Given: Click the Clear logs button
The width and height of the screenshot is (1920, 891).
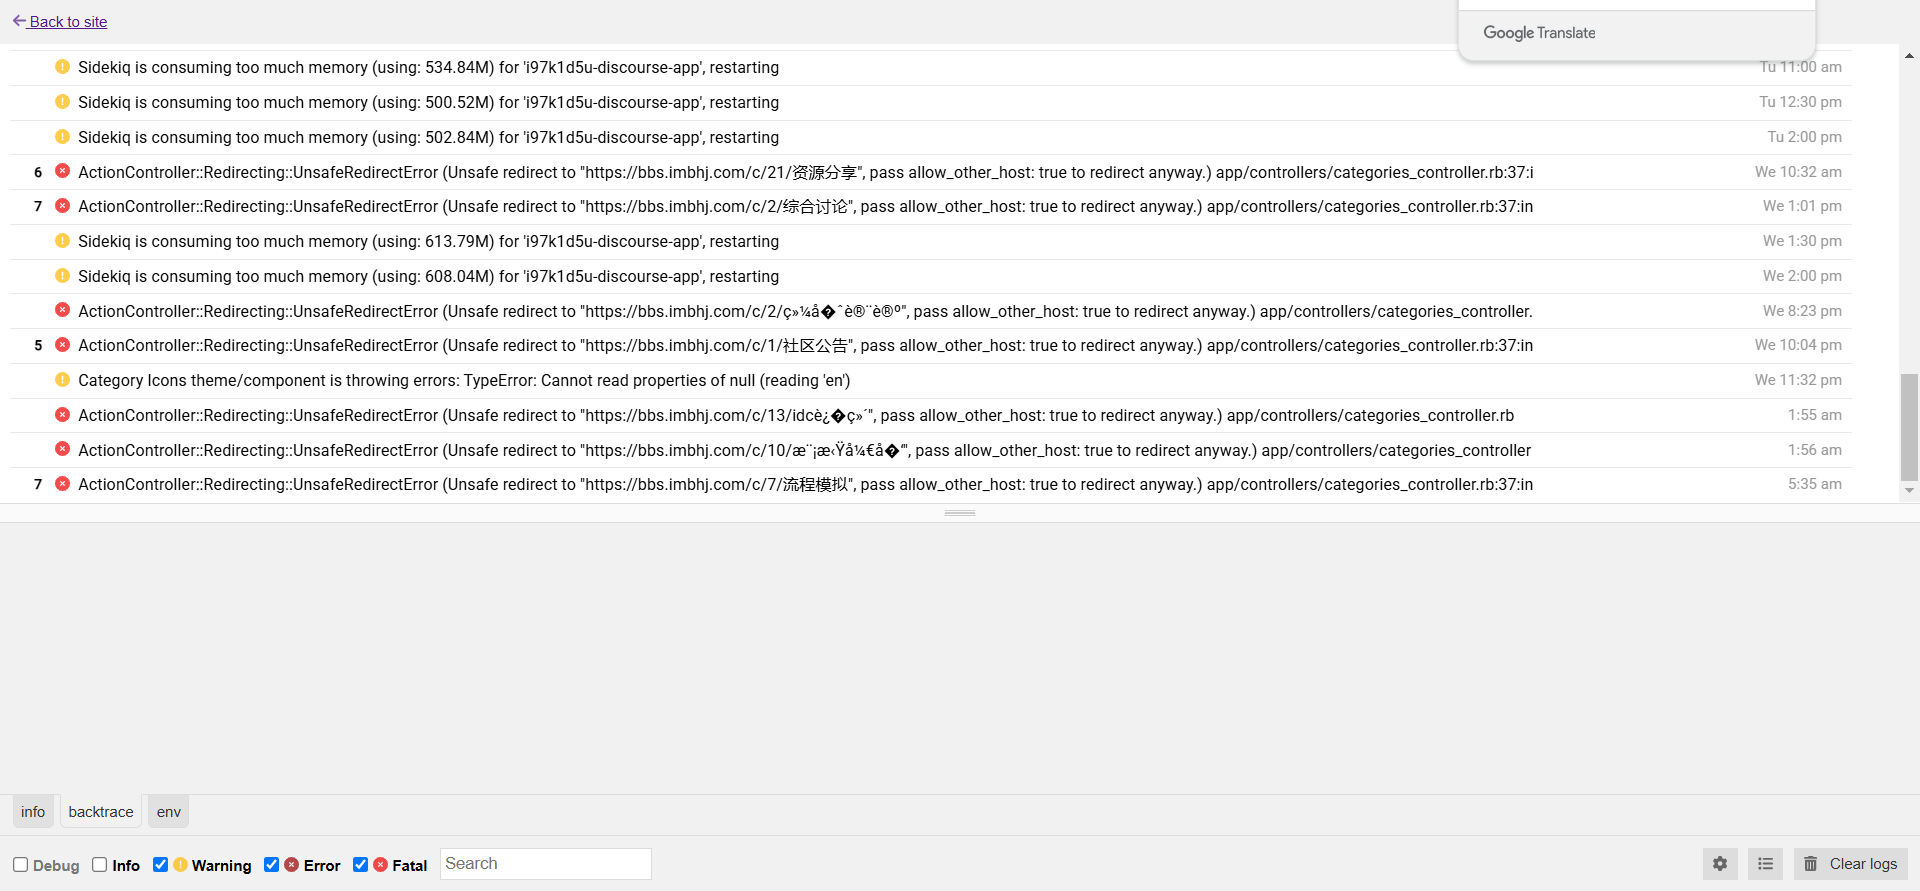Looking at the screenshot, I should click(1851, 864).
